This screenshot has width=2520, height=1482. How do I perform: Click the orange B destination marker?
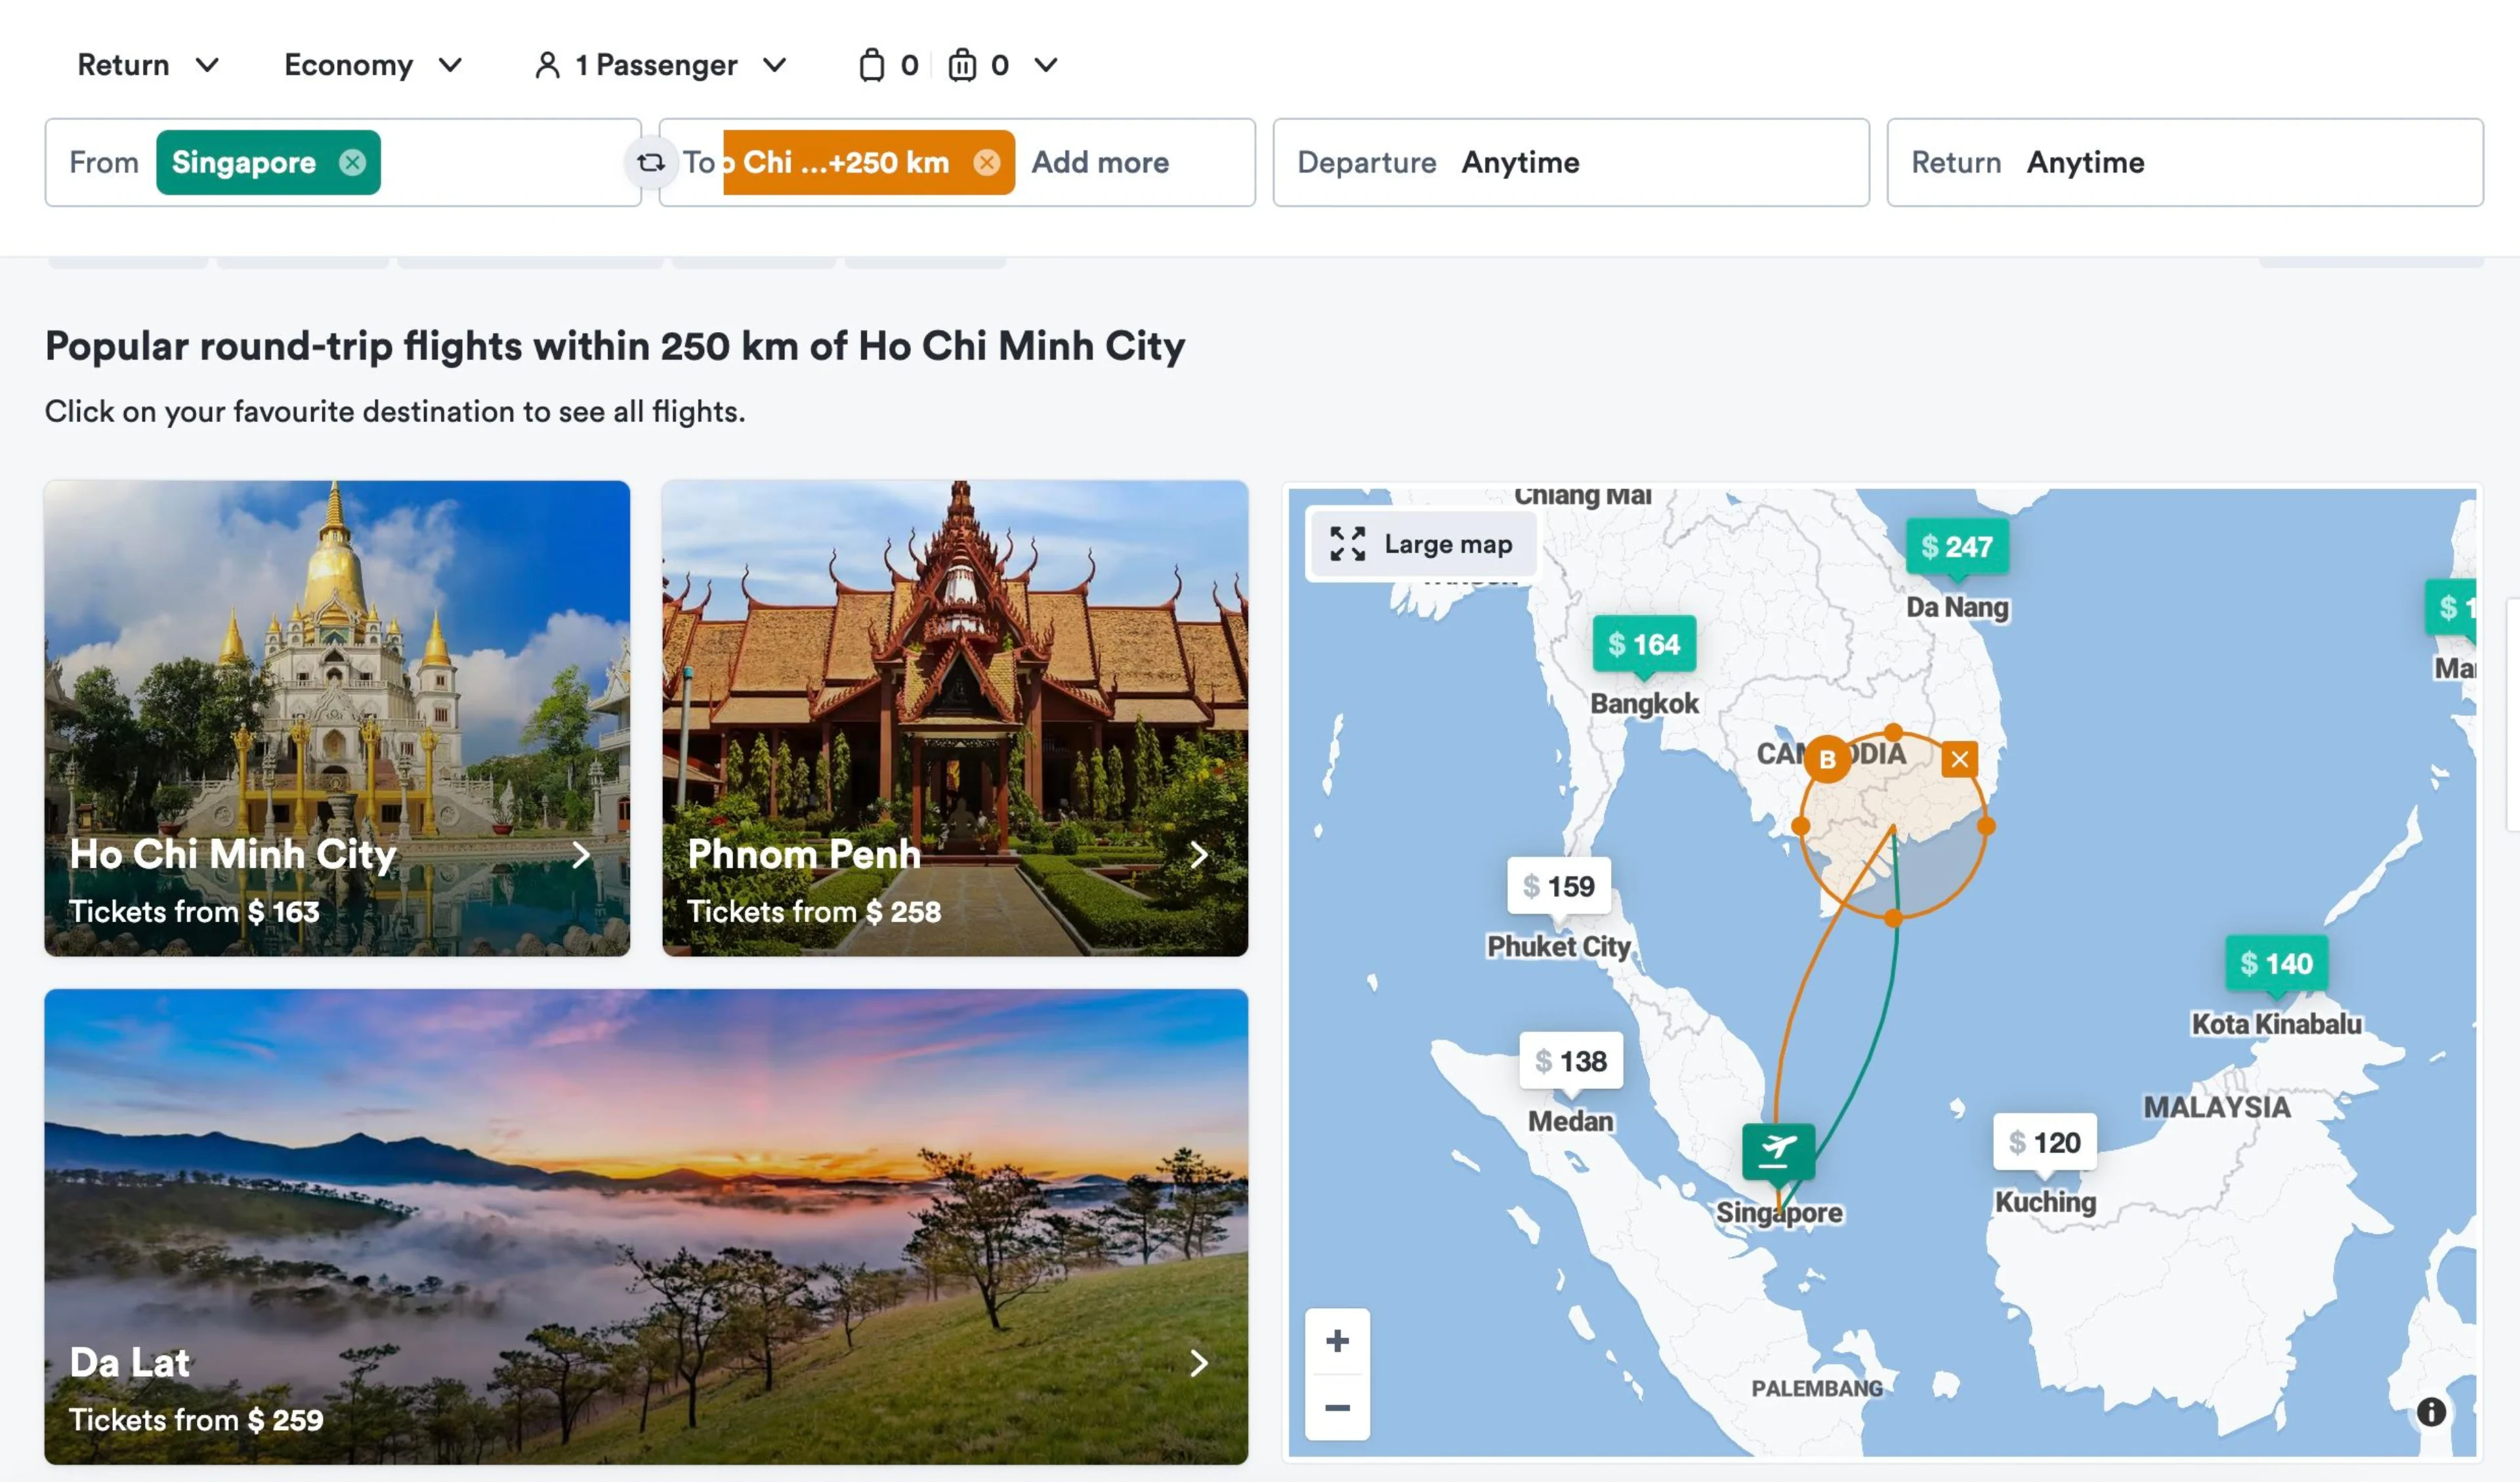click(x=1827, y=759)
